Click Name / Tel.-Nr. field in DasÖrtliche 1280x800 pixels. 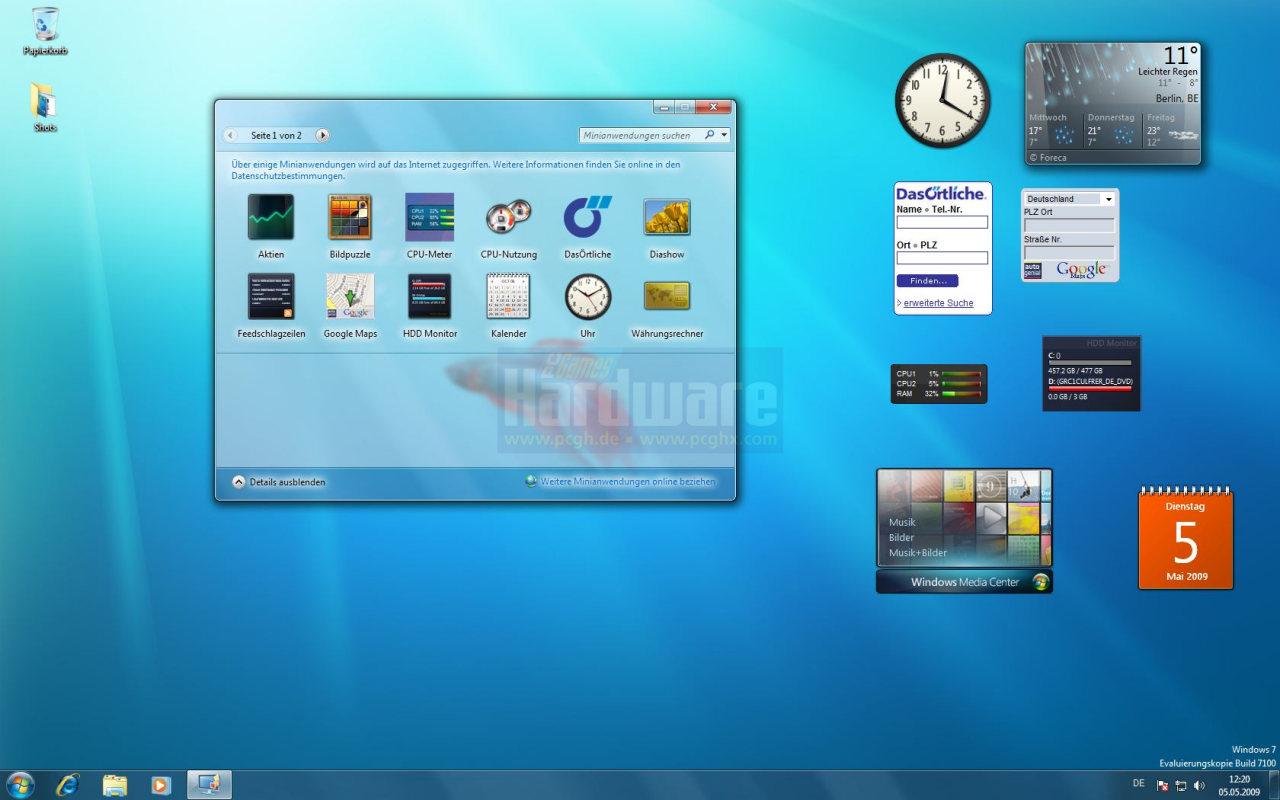pyautogui.click(x=942, y=223)
